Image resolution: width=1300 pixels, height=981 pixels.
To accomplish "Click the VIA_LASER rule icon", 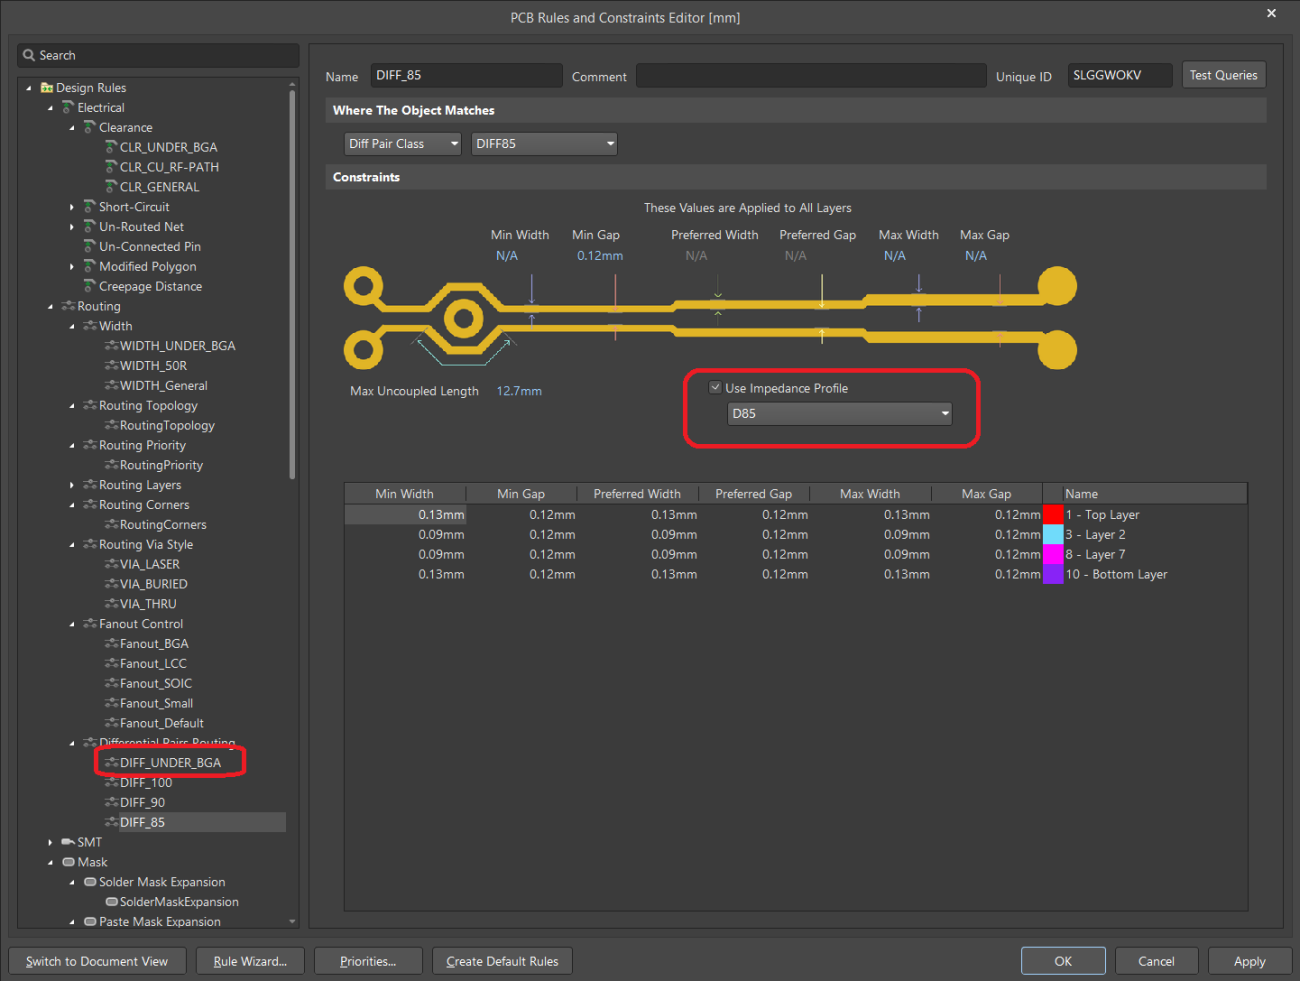I will [111, 564].
